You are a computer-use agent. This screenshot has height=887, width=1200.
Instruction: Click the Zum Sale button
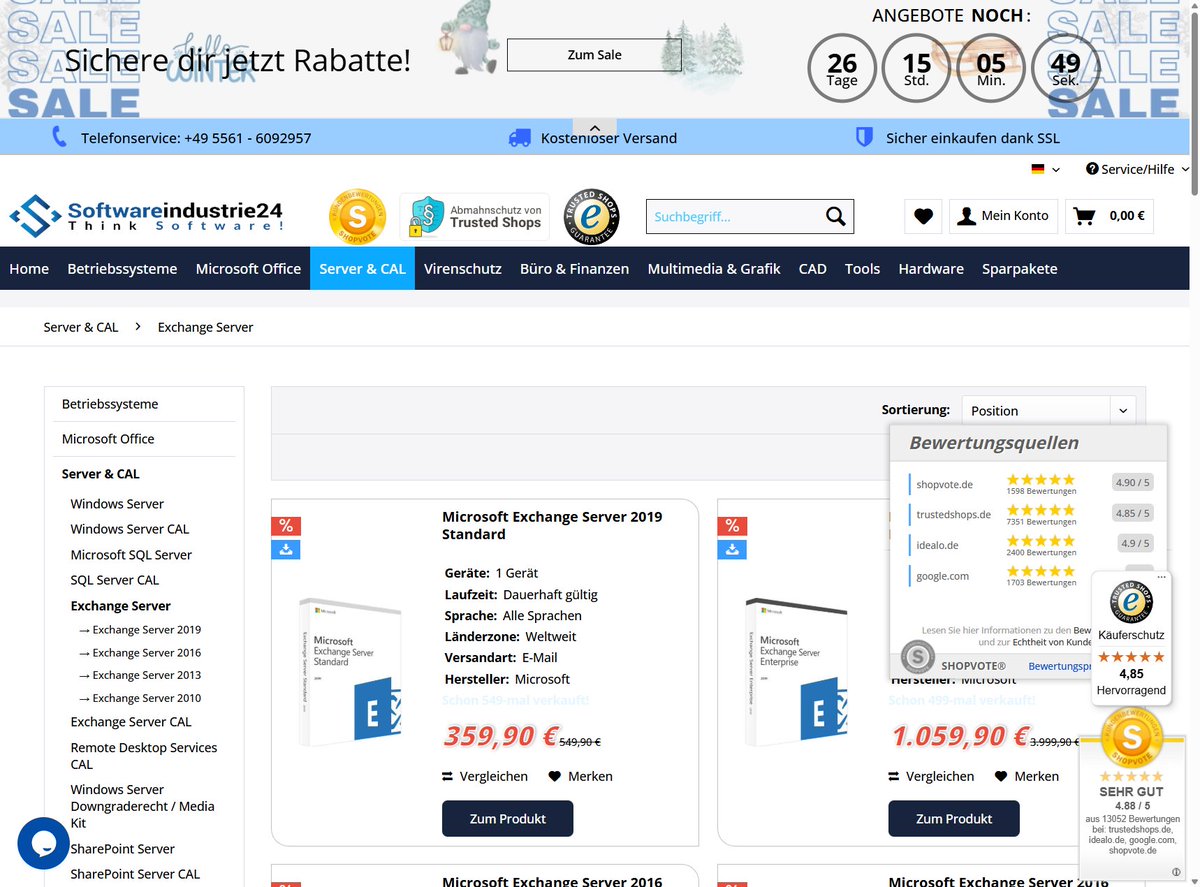[x=594, y=55]
